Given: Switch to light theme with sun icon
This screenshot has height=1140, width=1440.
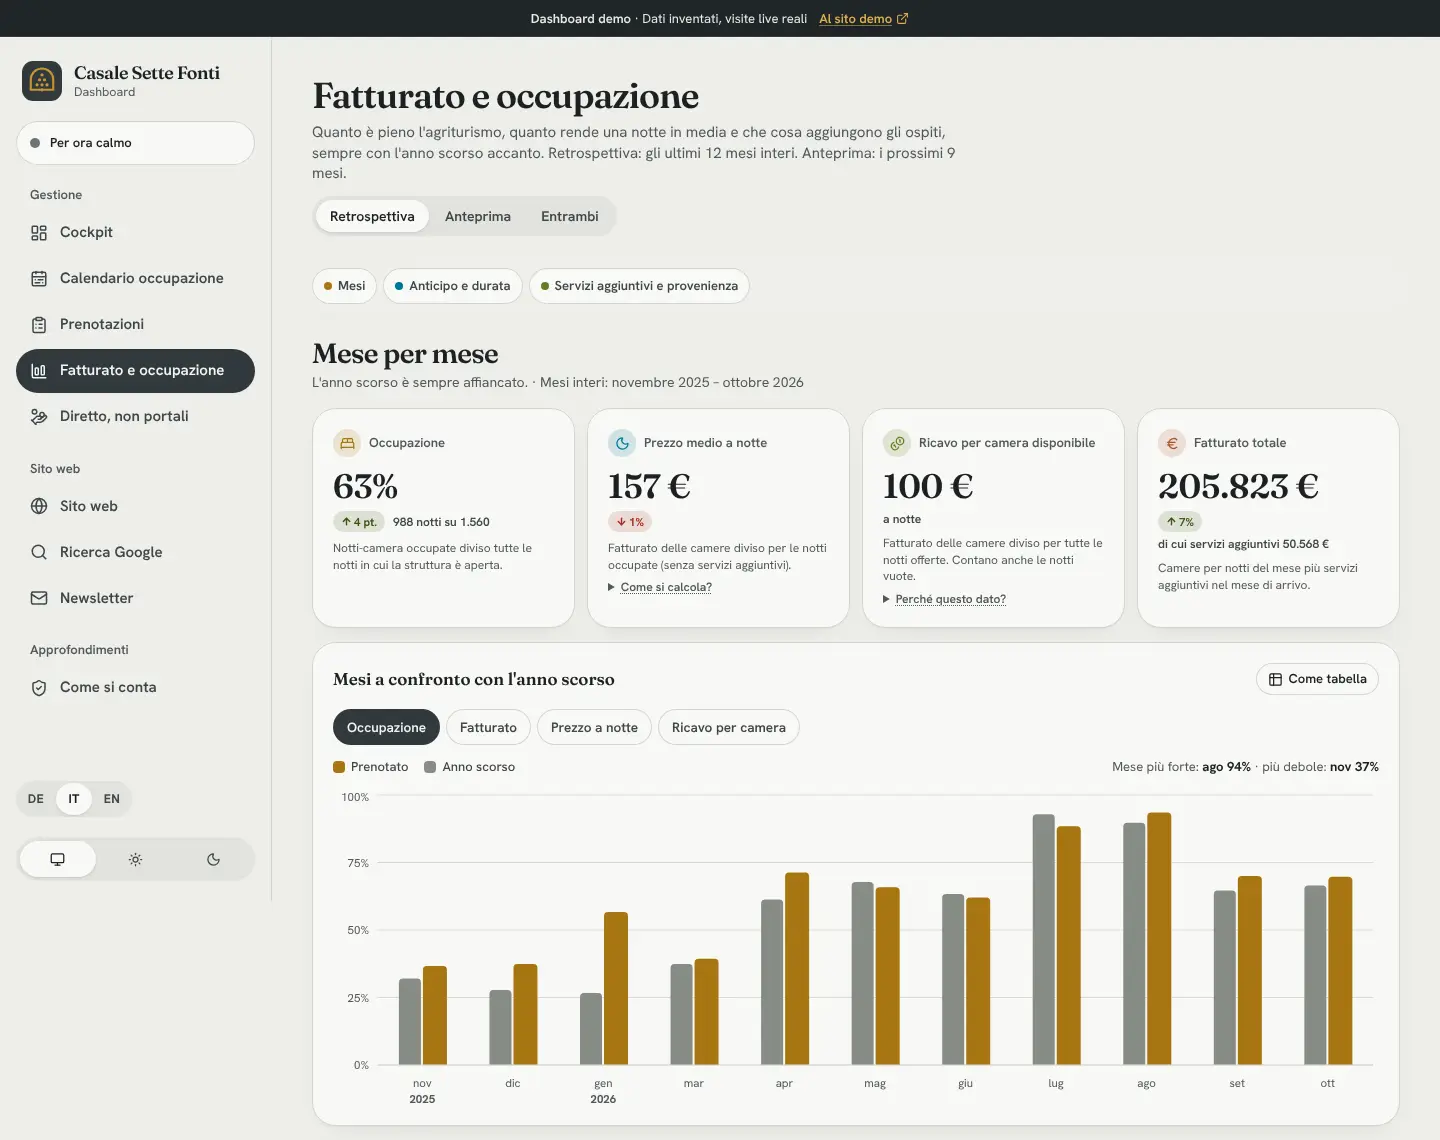Looking at the screenshot, I should tap(135, 860).
